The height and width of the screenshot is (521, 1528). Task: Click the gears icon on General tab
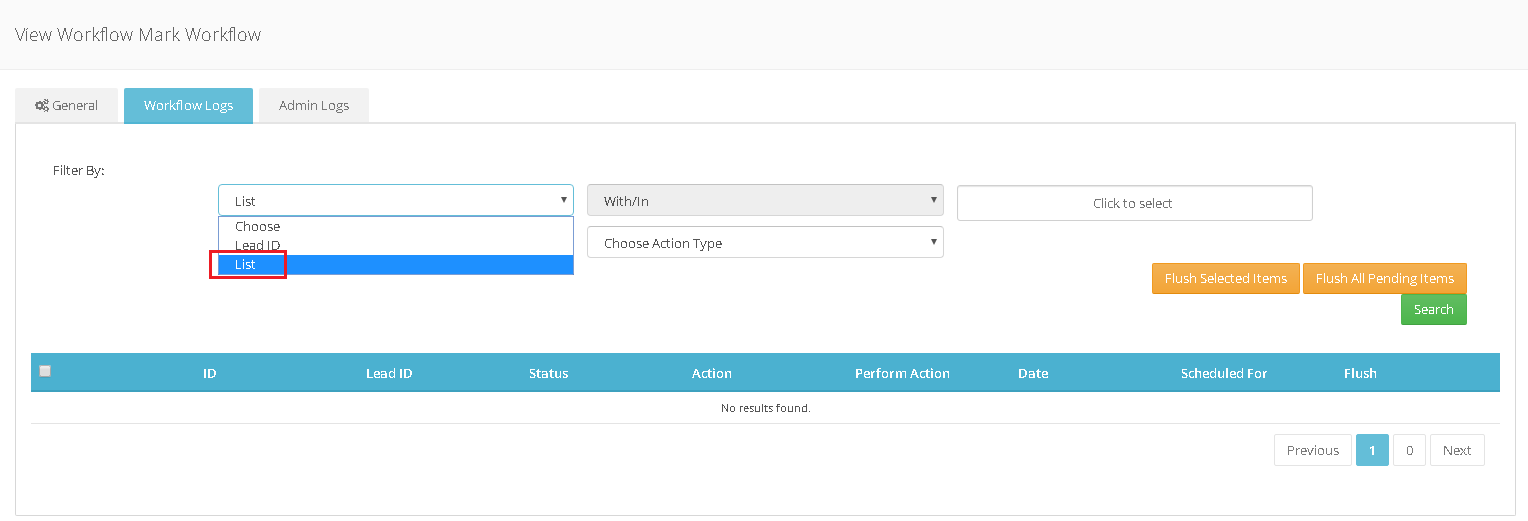pyautogui.click(x=42, y=105)
